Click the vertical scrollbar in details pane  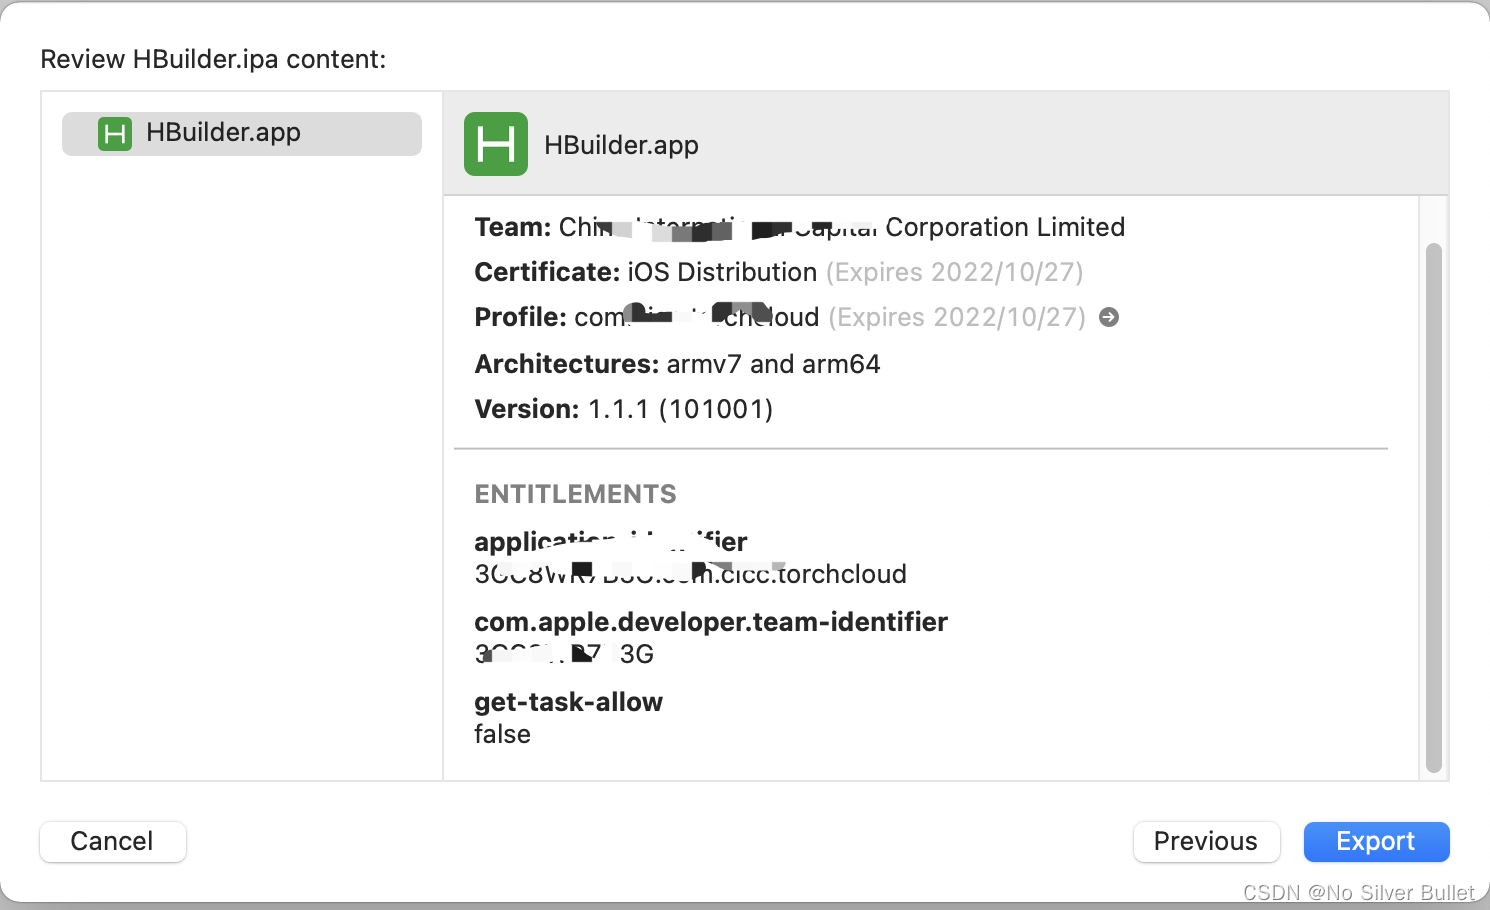[1434, 508]
